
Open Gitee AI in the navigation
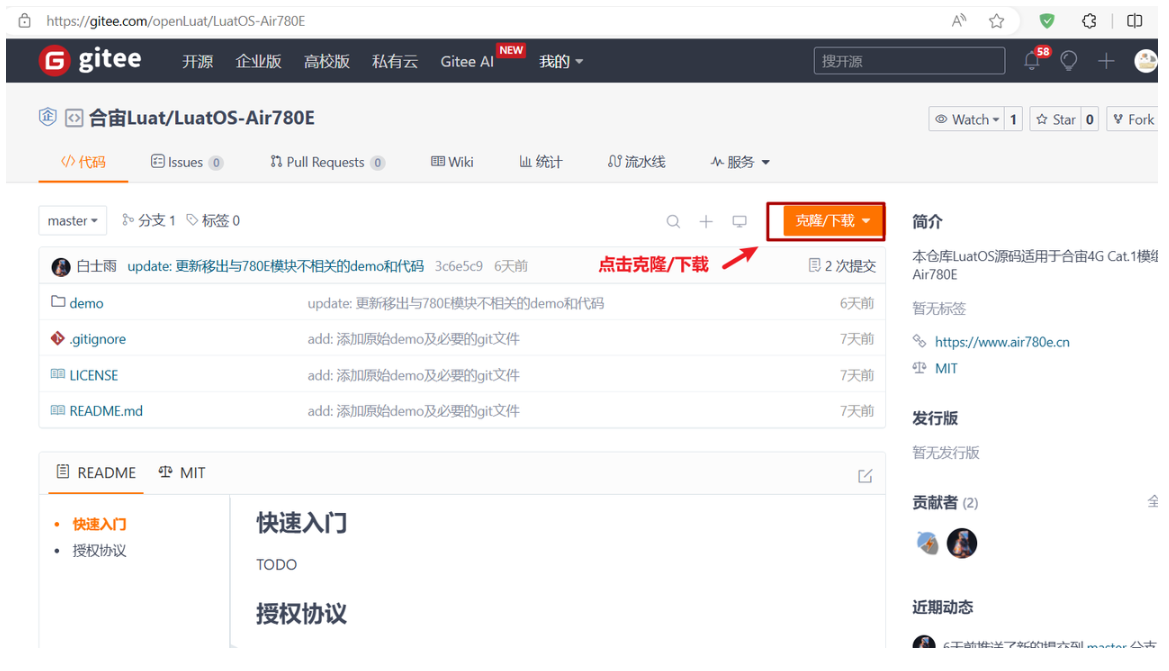[x=467, y=62]
